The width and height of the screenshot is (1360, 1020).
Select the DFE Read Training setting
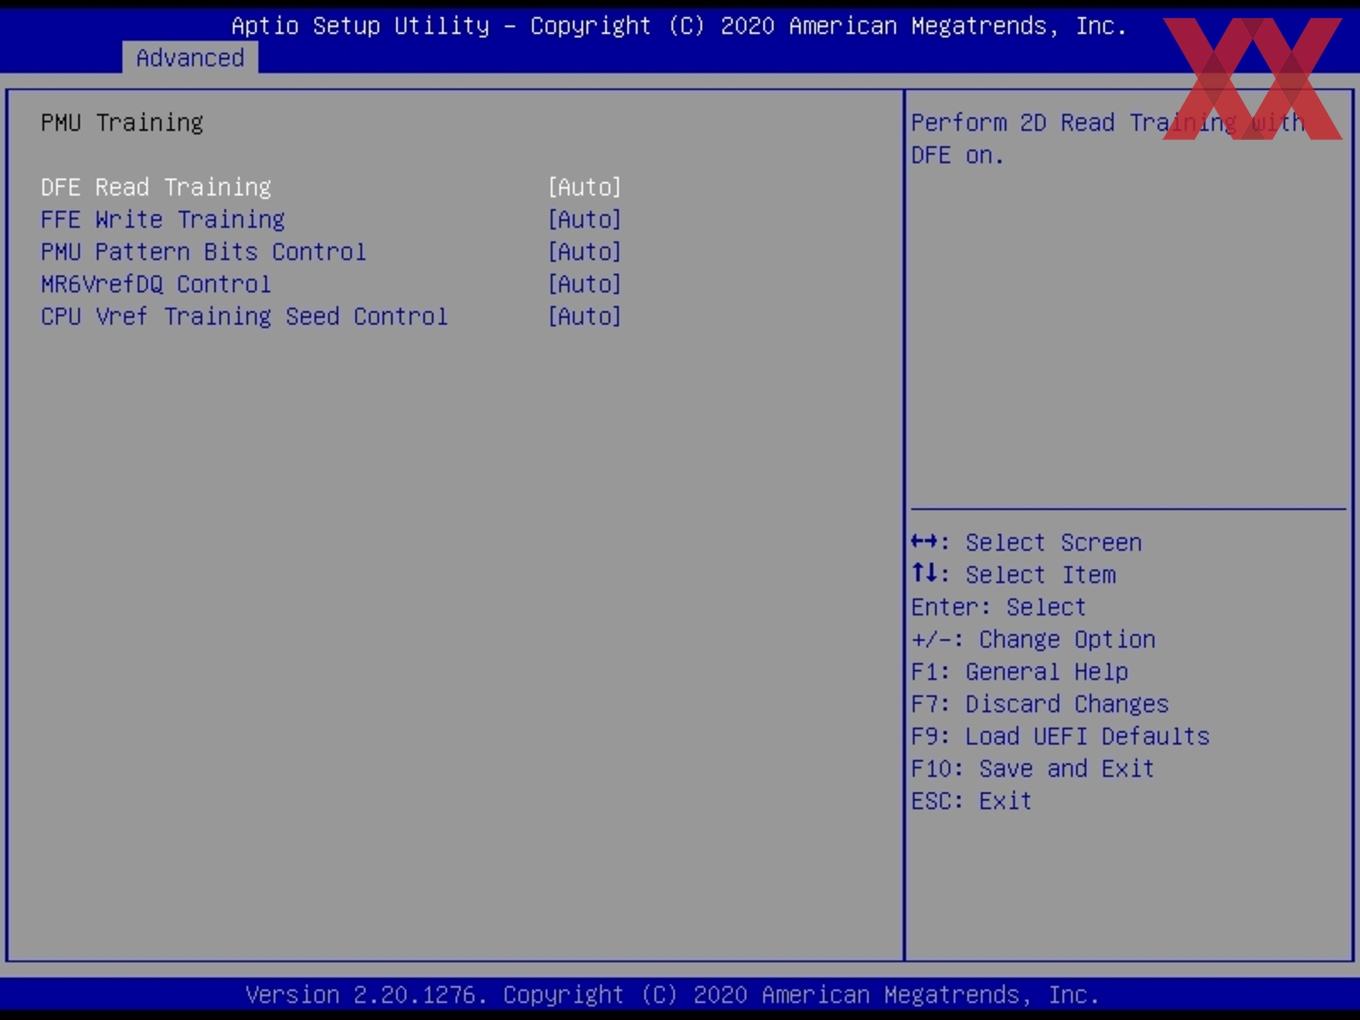coord(156,187)
